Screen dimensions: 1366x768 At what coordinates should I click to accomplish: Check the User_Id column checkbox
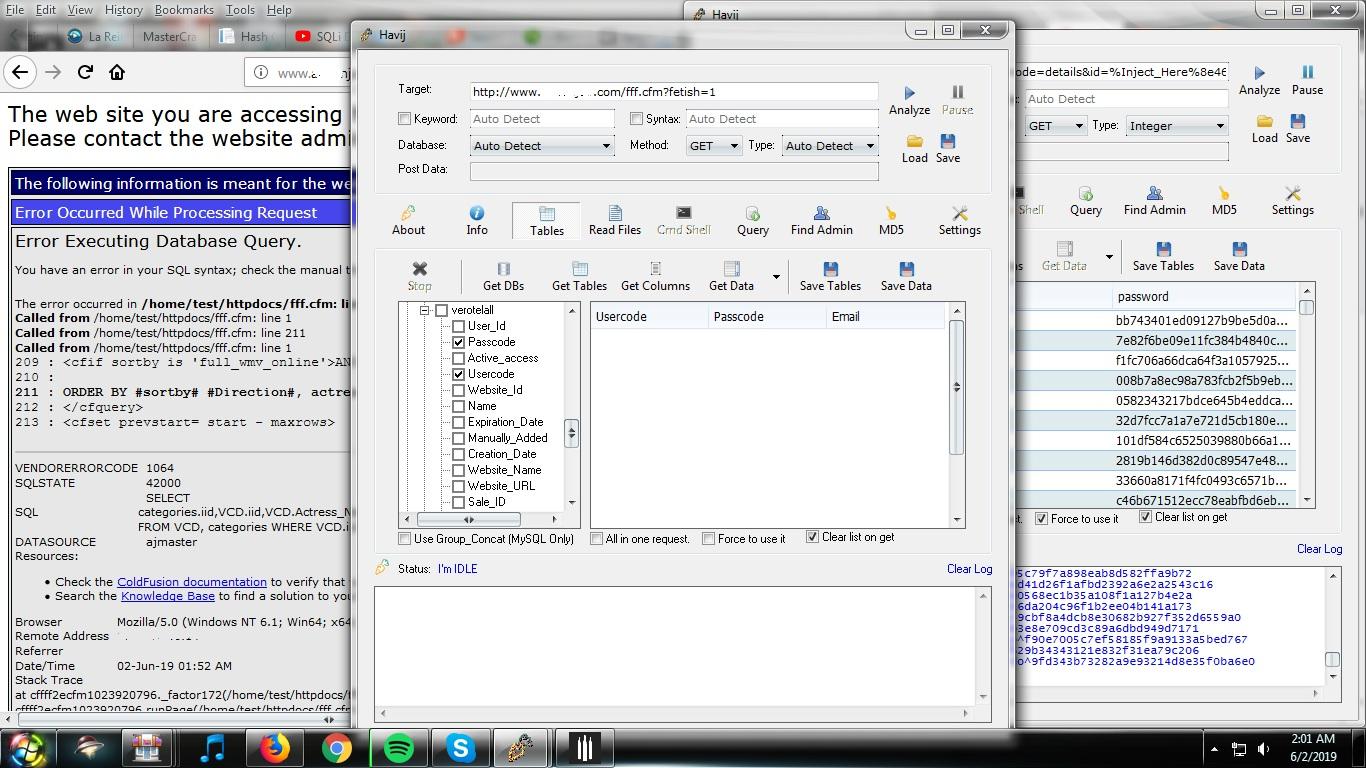pos(459,326)
